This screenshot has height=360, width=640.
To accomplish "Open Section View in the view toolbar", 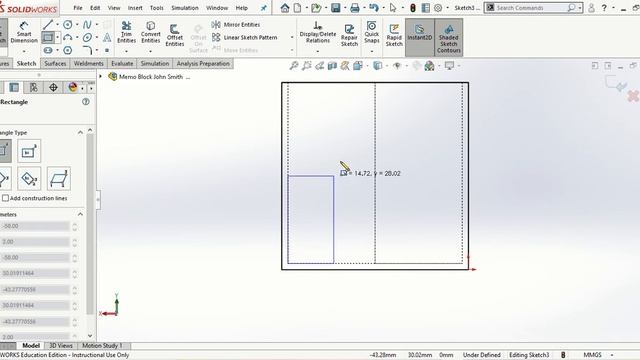I will (332, 65).
